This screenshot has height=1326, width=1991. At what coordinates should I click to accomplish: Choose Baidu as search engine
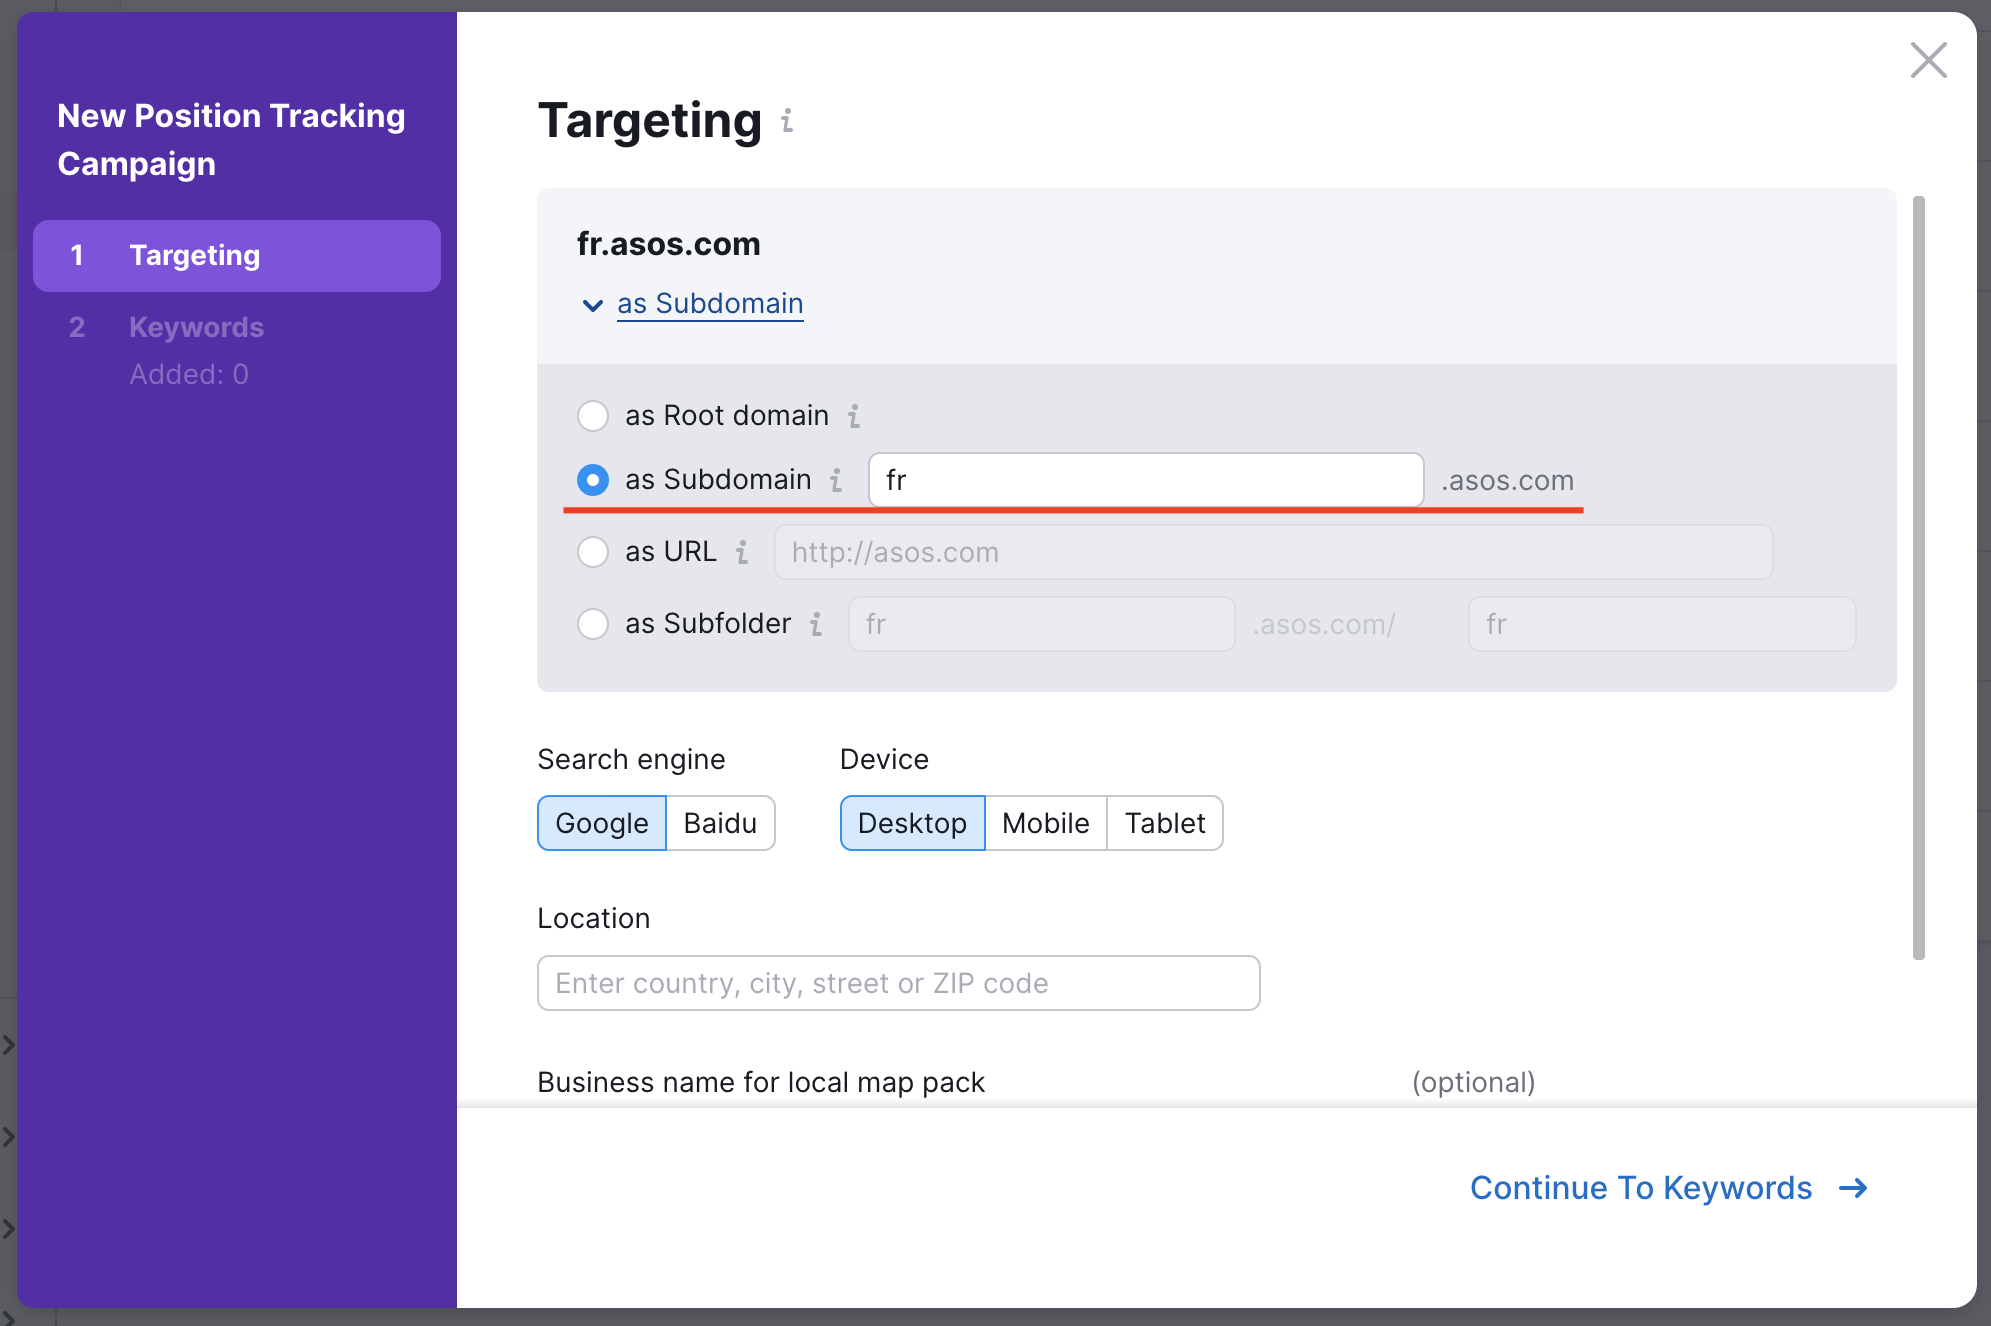(720, 823)
